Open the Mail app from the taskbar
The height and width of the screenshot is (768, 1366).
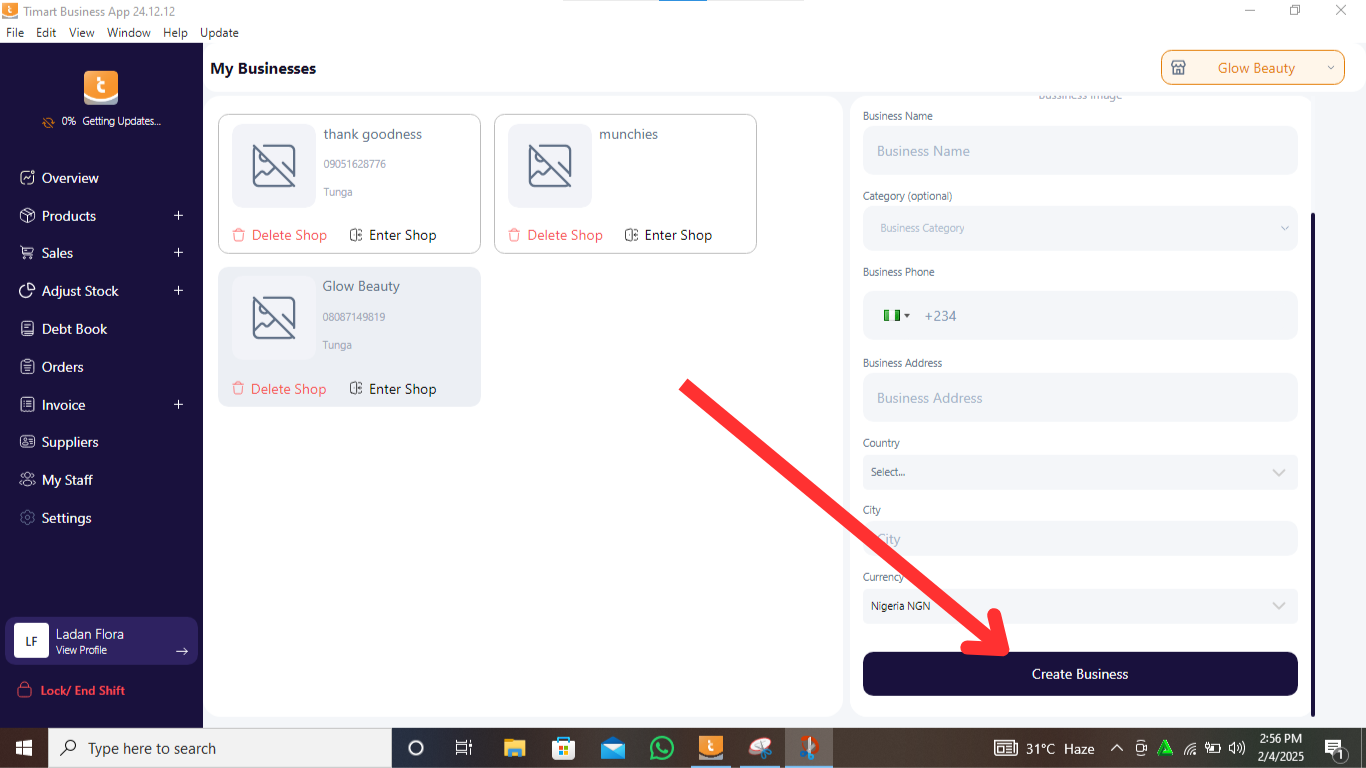point(613,748)
